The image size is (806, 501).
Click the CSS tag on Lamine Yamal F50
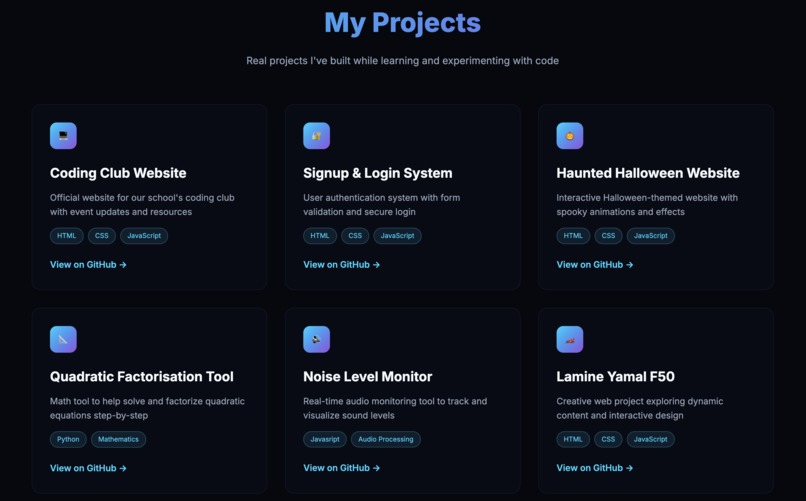(609, 439)
